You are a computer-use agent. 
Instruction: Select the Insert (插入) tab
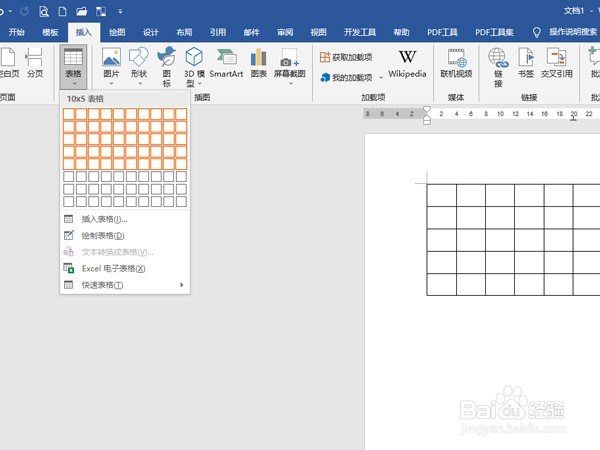click(84, 32)
